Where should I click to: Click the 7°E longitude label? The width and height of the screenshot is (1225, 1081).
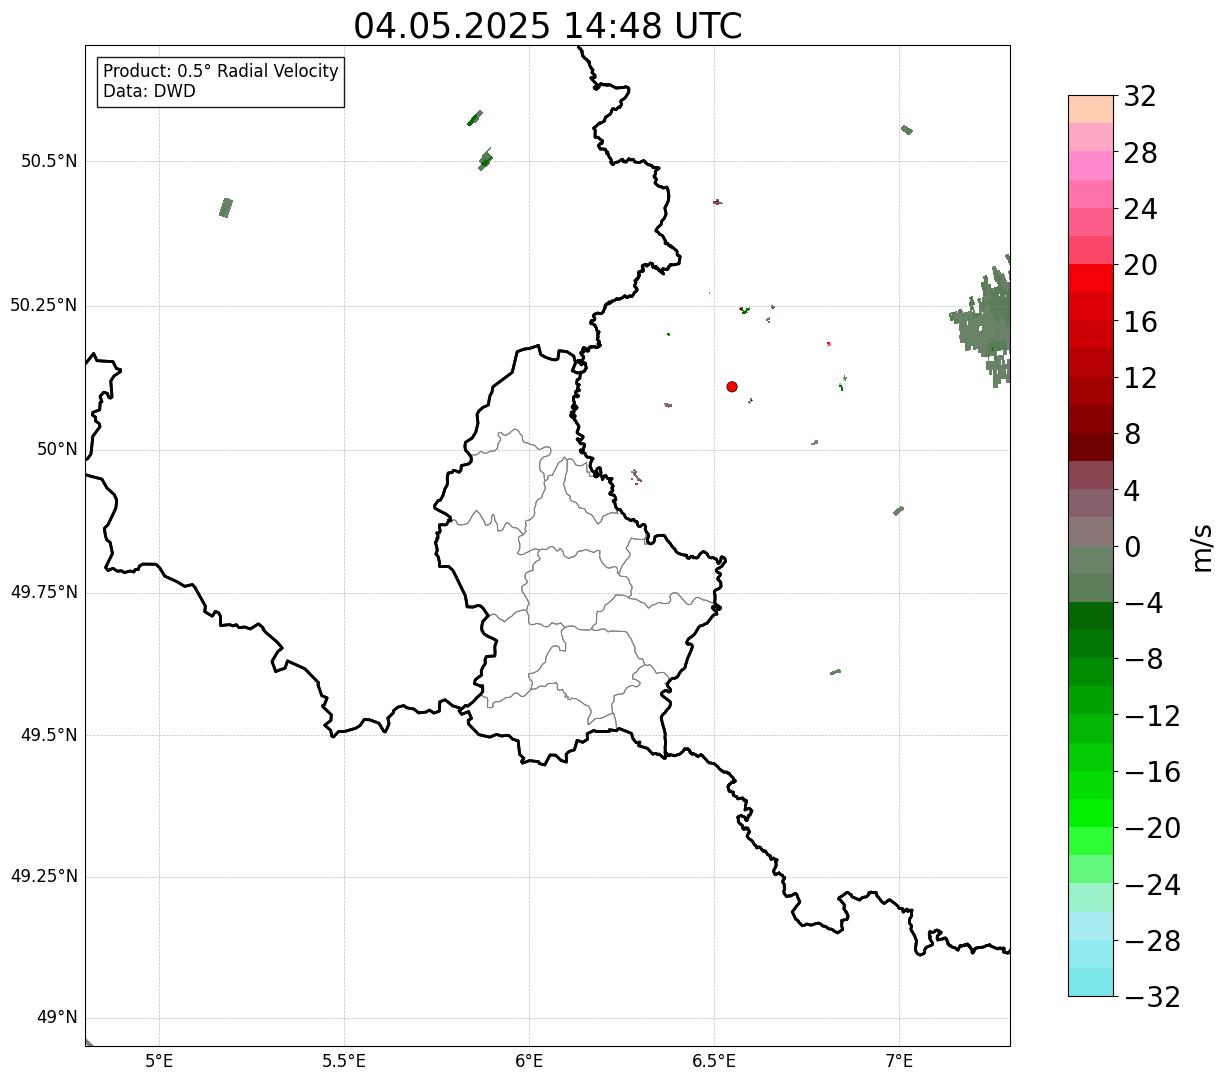click(899, 1061)
